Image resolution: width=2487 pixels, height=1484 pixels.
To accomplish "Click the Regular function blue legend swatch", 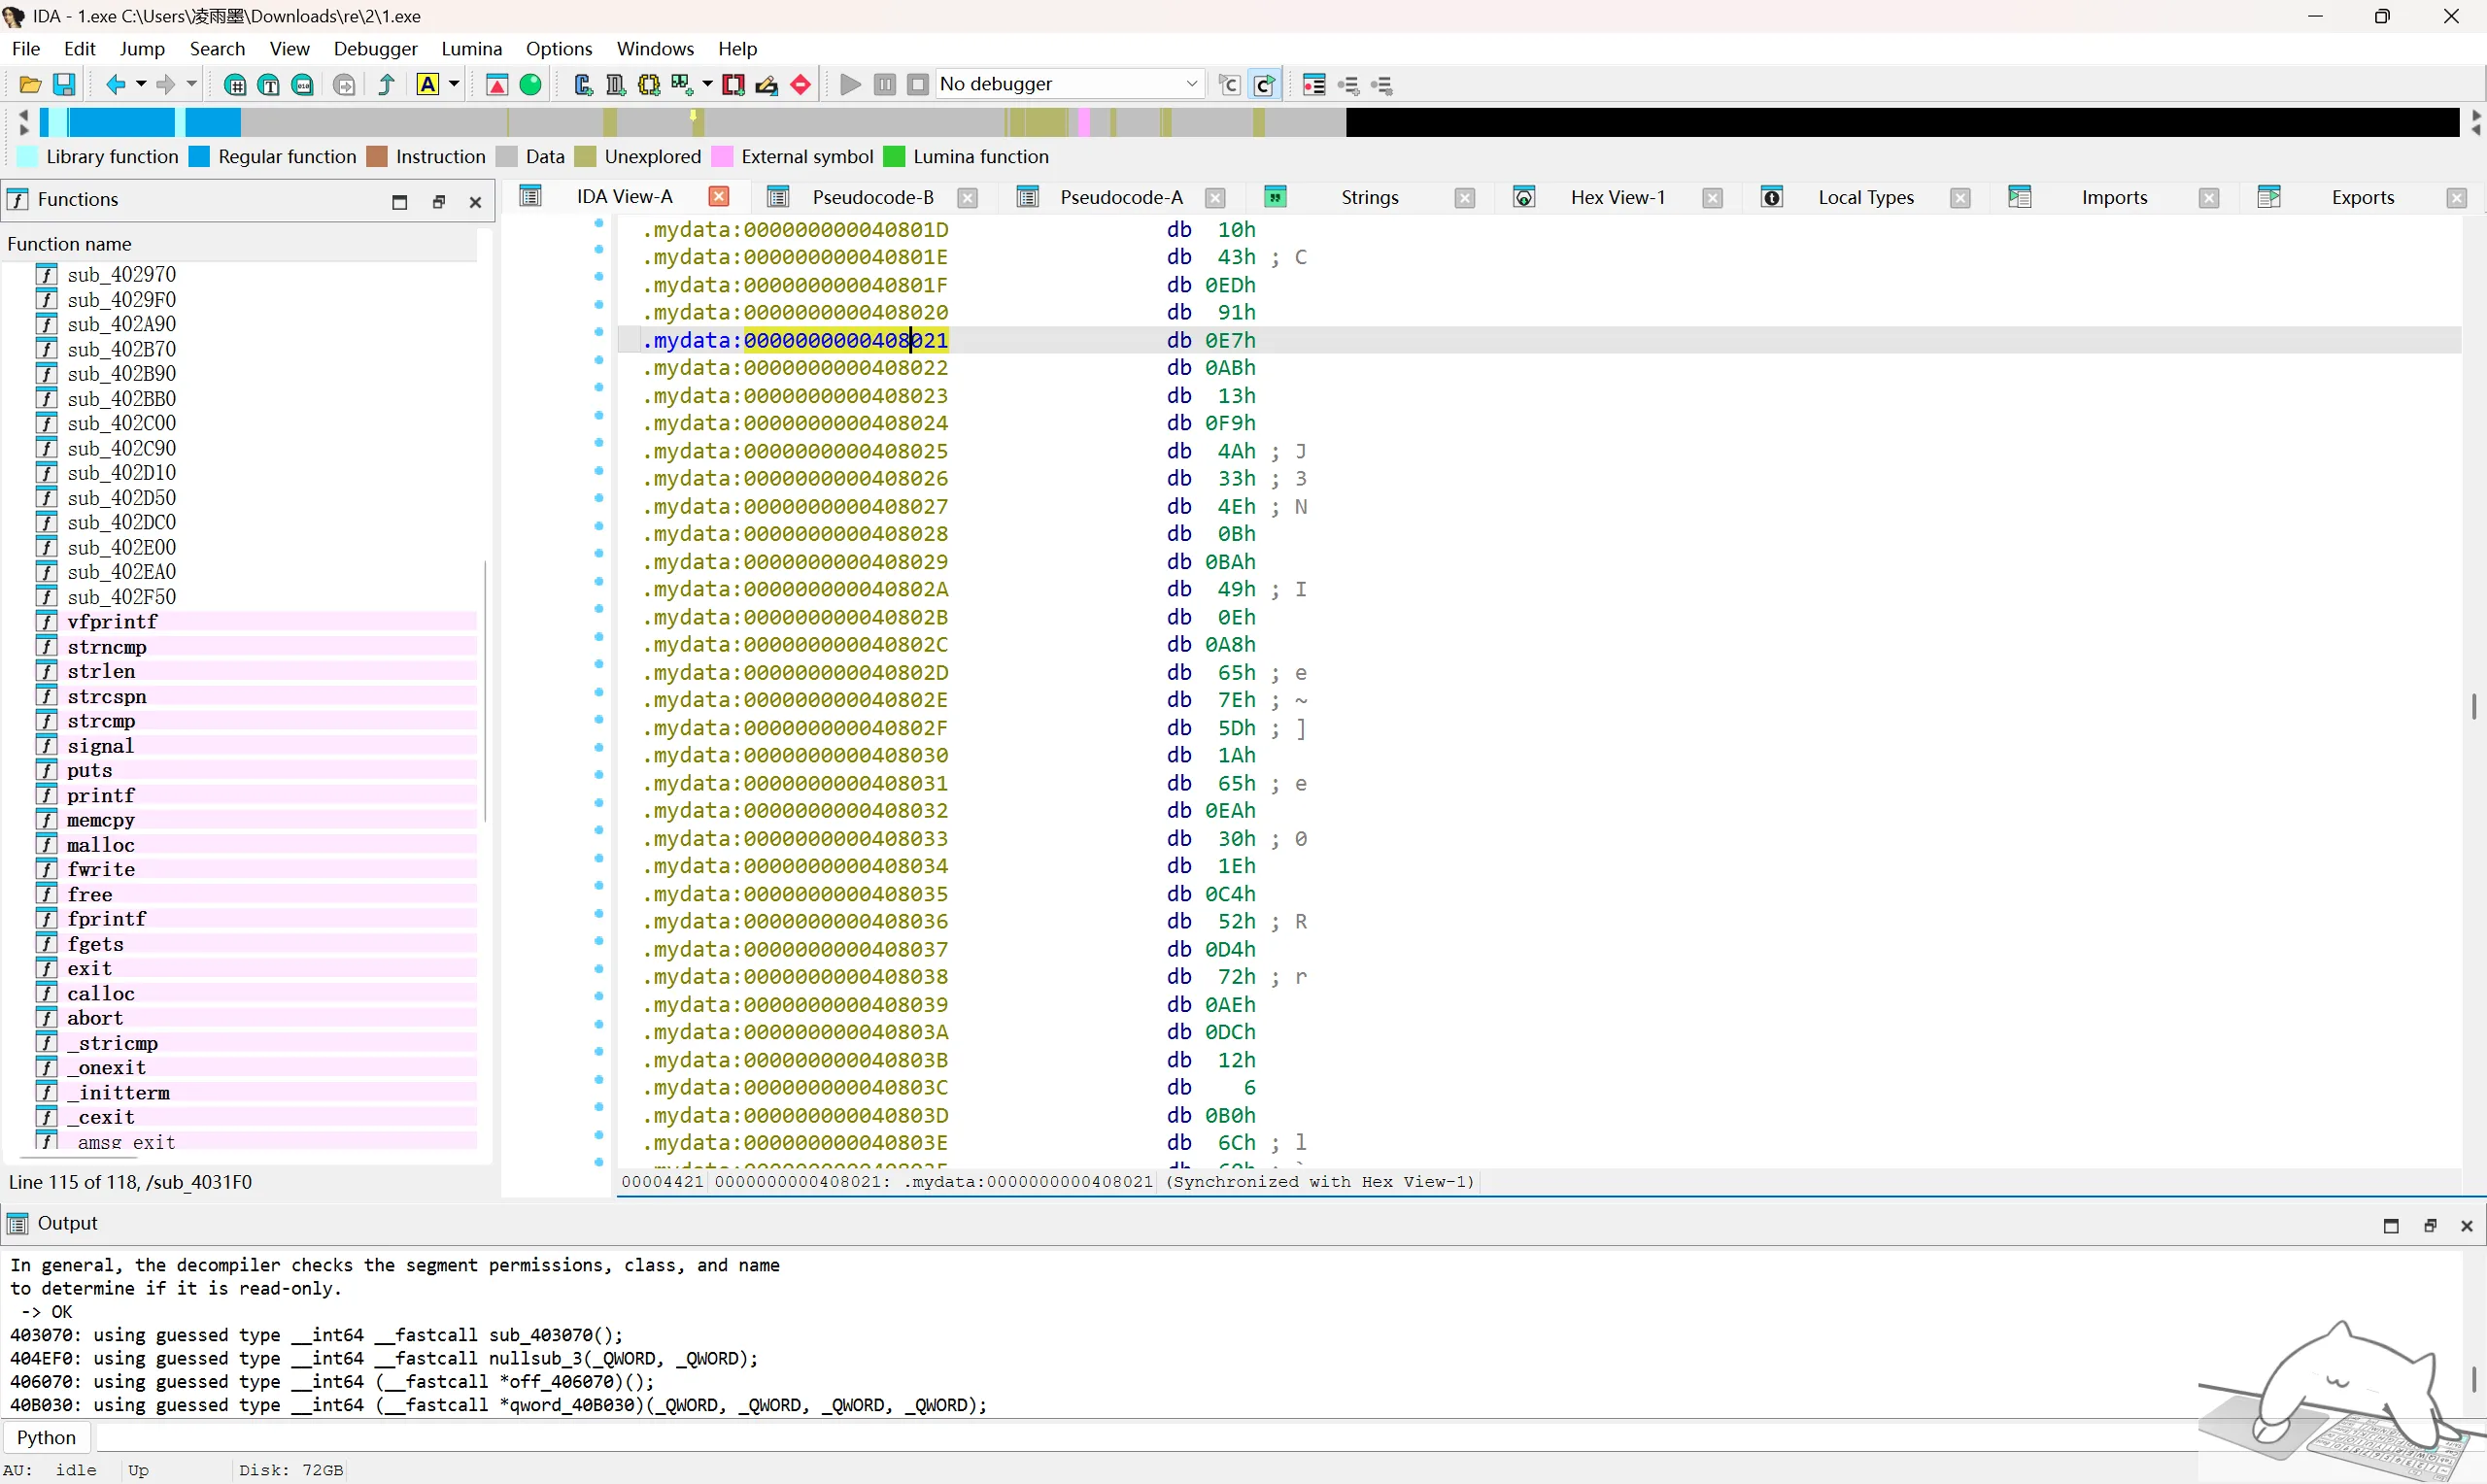I will [199, 157].
